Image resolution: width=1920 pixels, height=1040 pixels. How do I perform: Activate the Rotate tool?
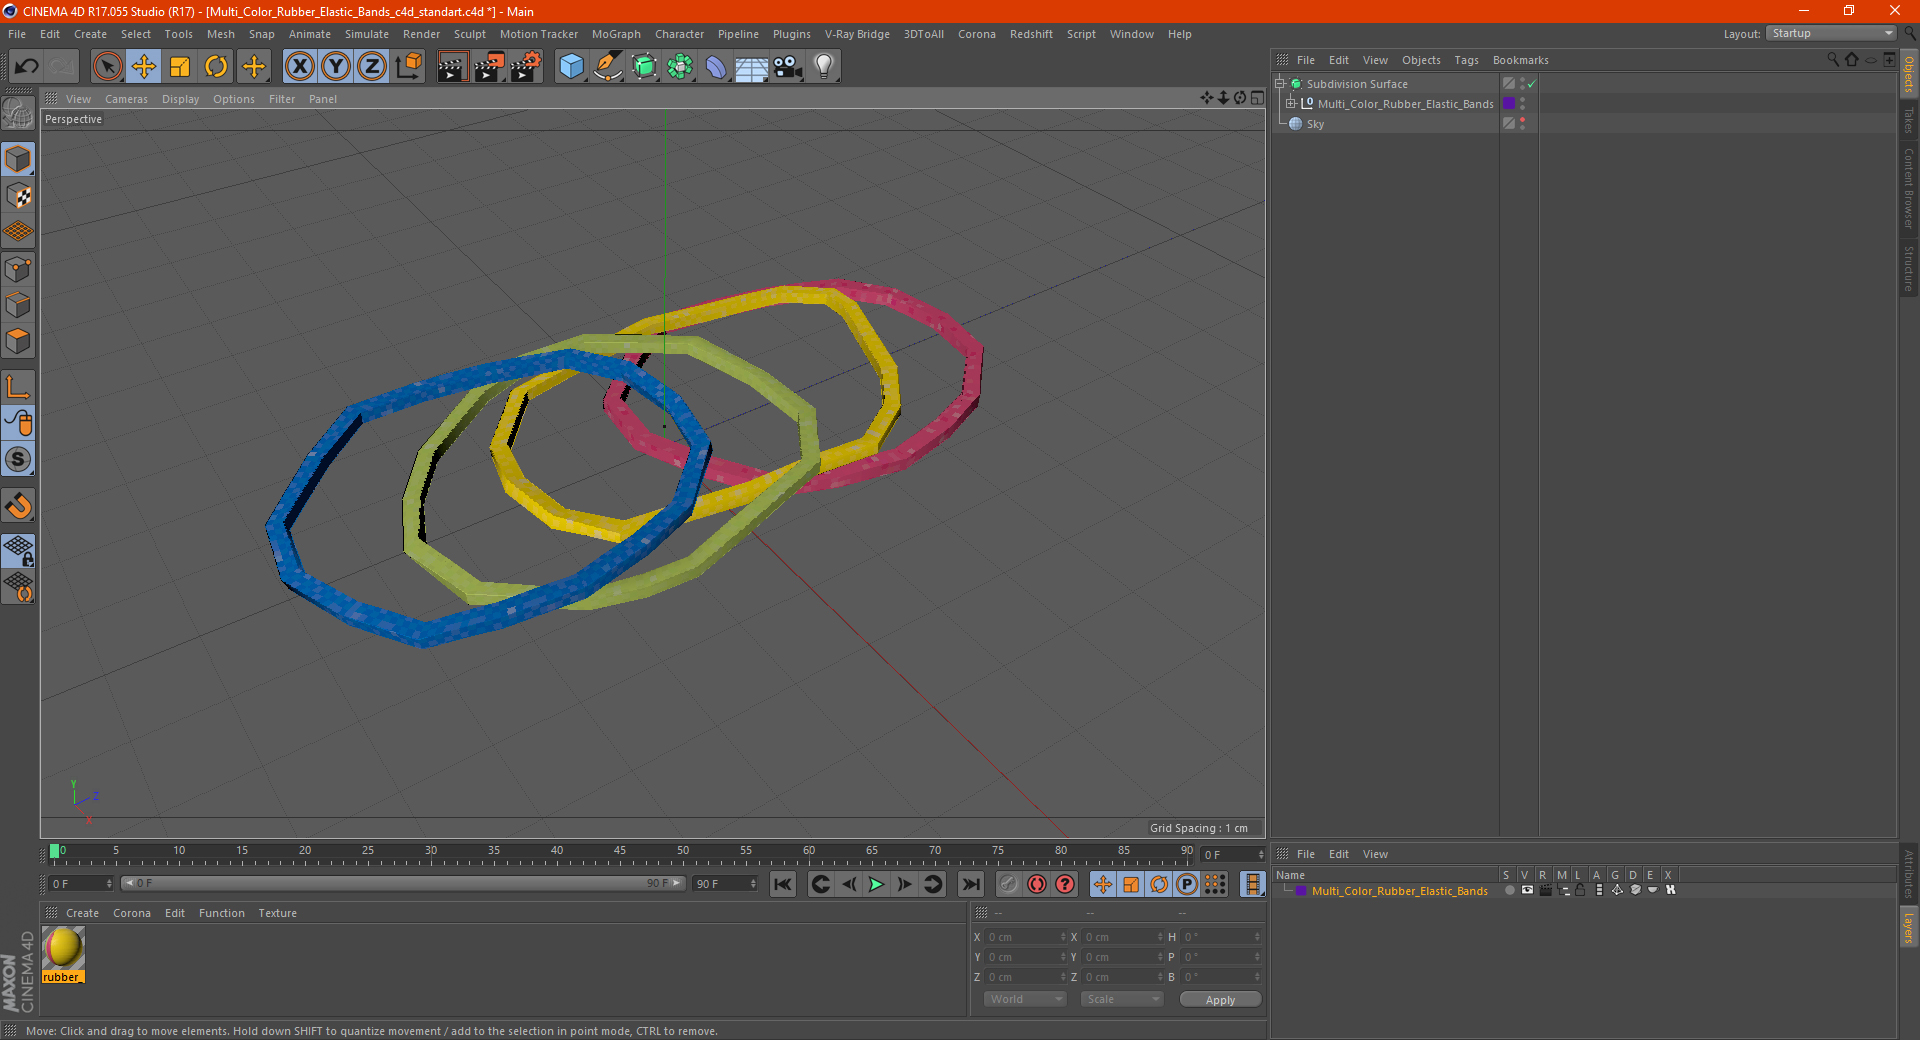[216, 67]
